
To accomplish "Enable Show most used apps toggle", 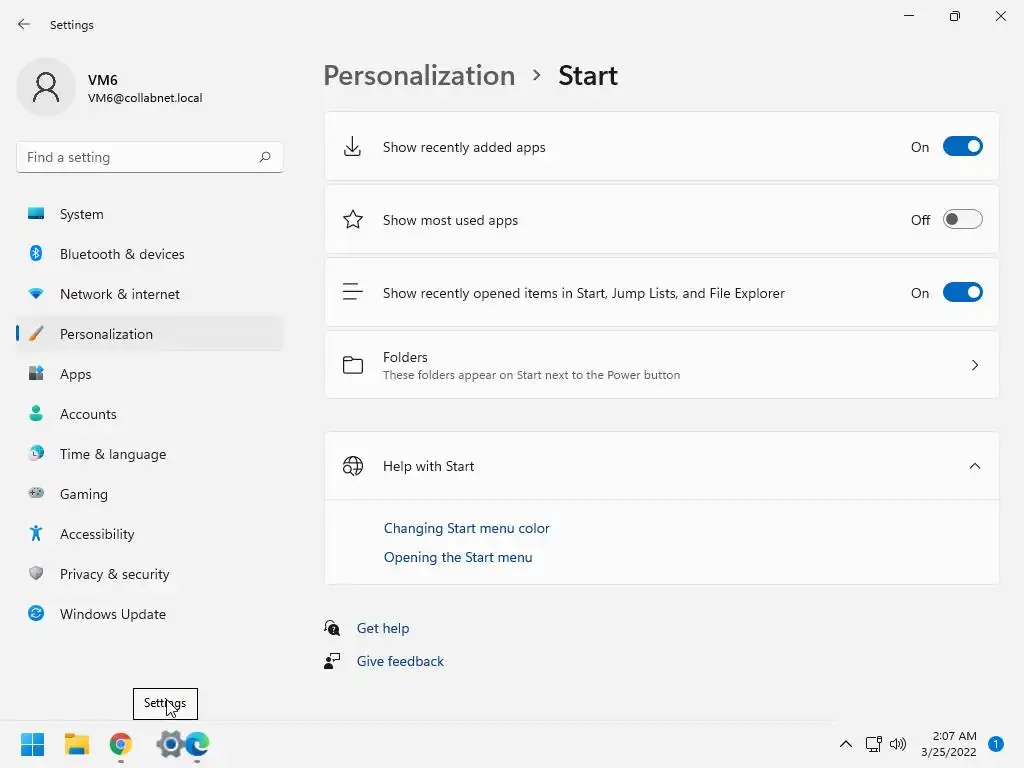I will [962, 220].
